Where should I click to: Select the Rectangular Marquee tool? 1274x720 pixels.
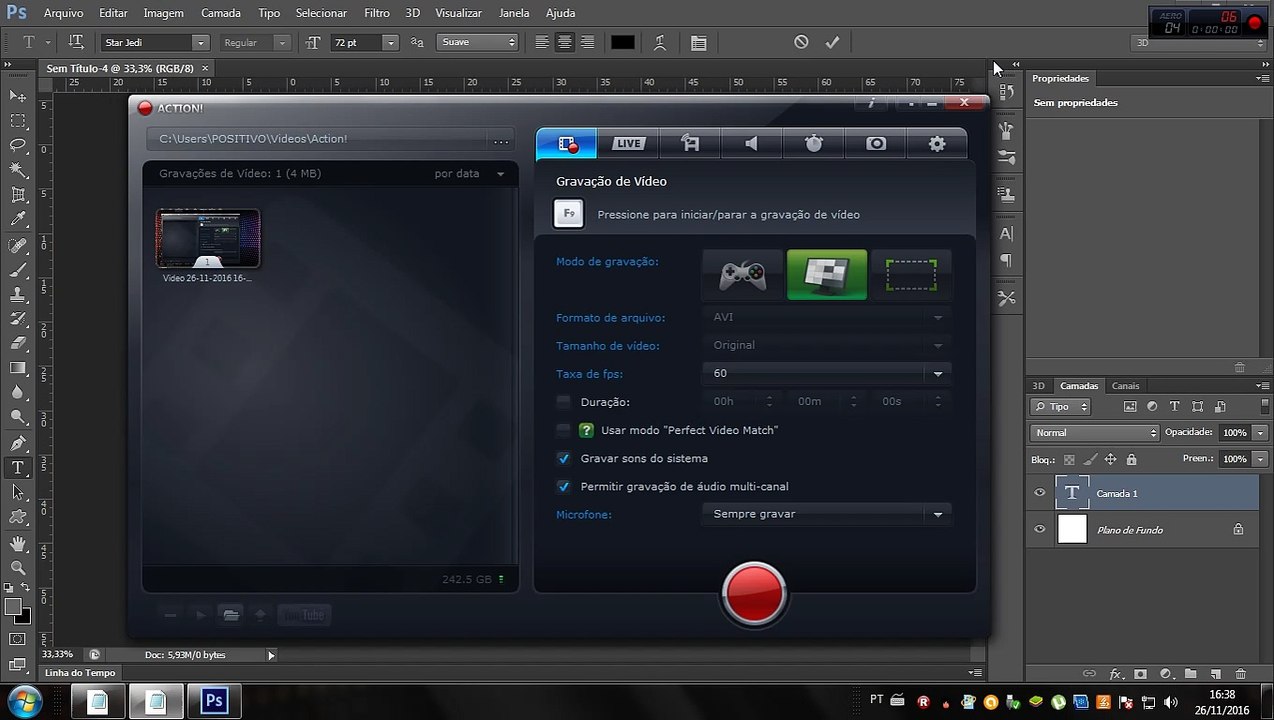[x=18, y=120]
